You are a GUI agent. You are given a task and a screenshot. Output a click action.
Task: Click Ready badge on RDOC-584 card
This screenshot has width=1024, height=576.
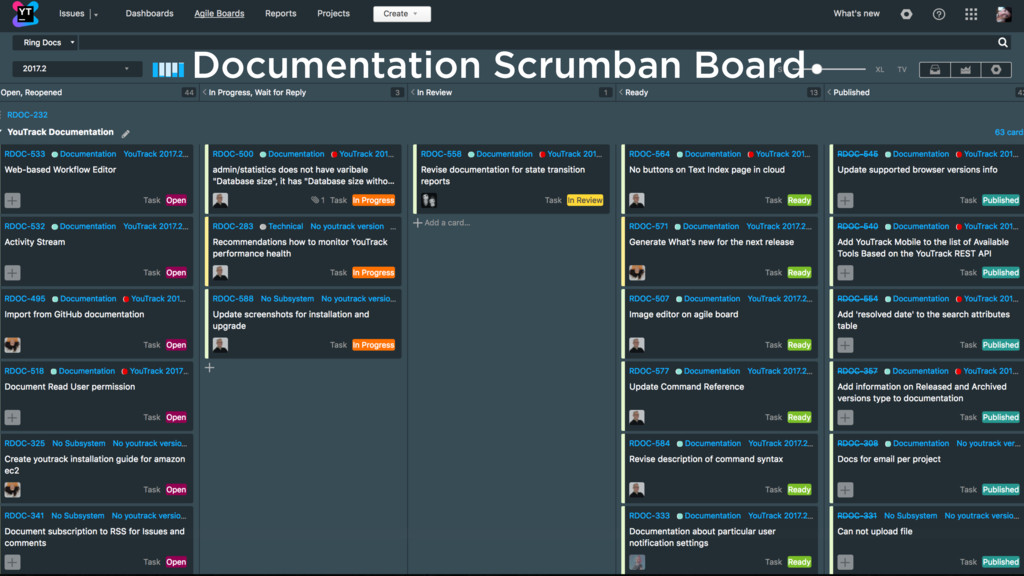point(799,490)
